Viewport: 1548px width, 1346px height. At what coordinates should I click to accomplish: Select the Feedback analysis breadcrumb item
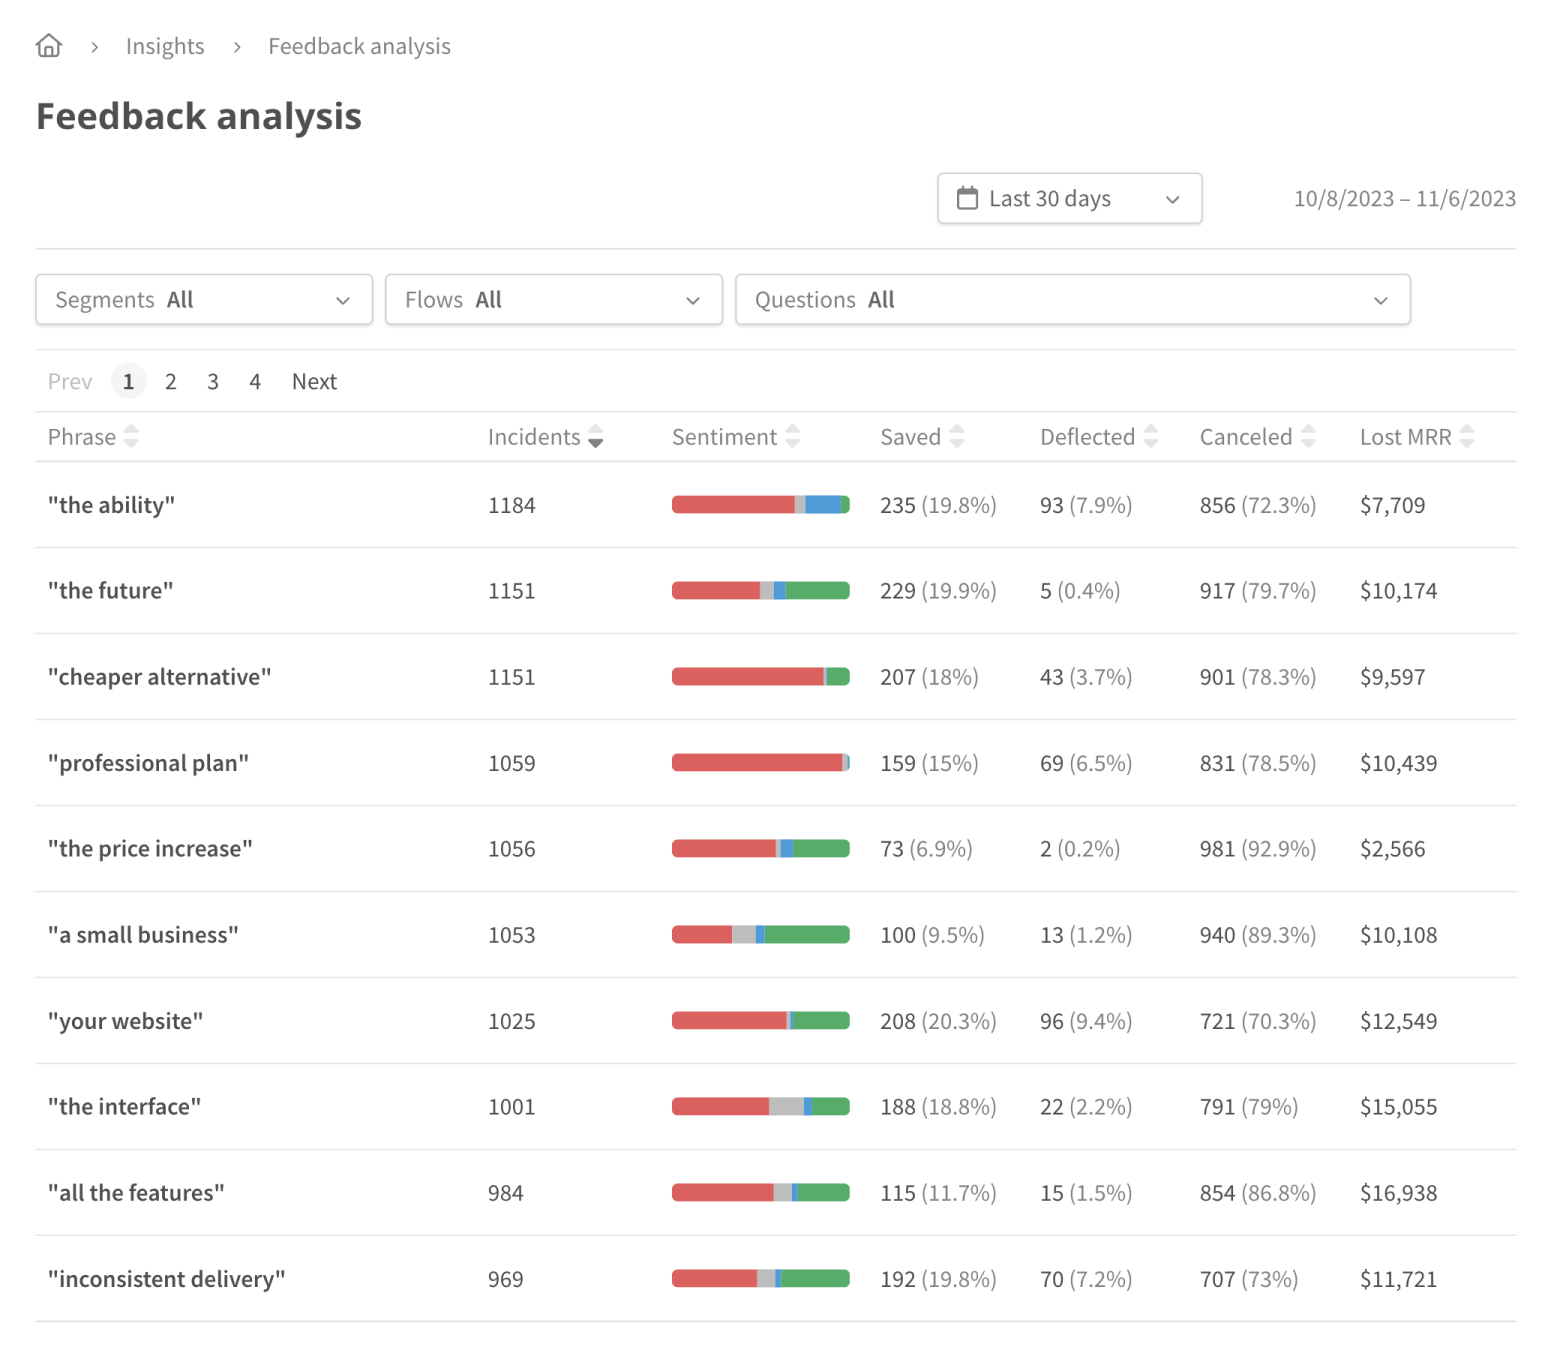tap(358, 45)
